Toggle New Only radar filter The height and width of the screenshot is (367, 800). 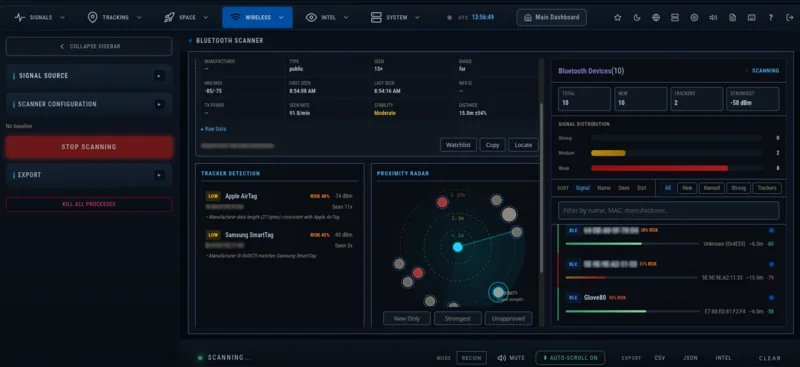pyautogui.click(x=407, y=319)
